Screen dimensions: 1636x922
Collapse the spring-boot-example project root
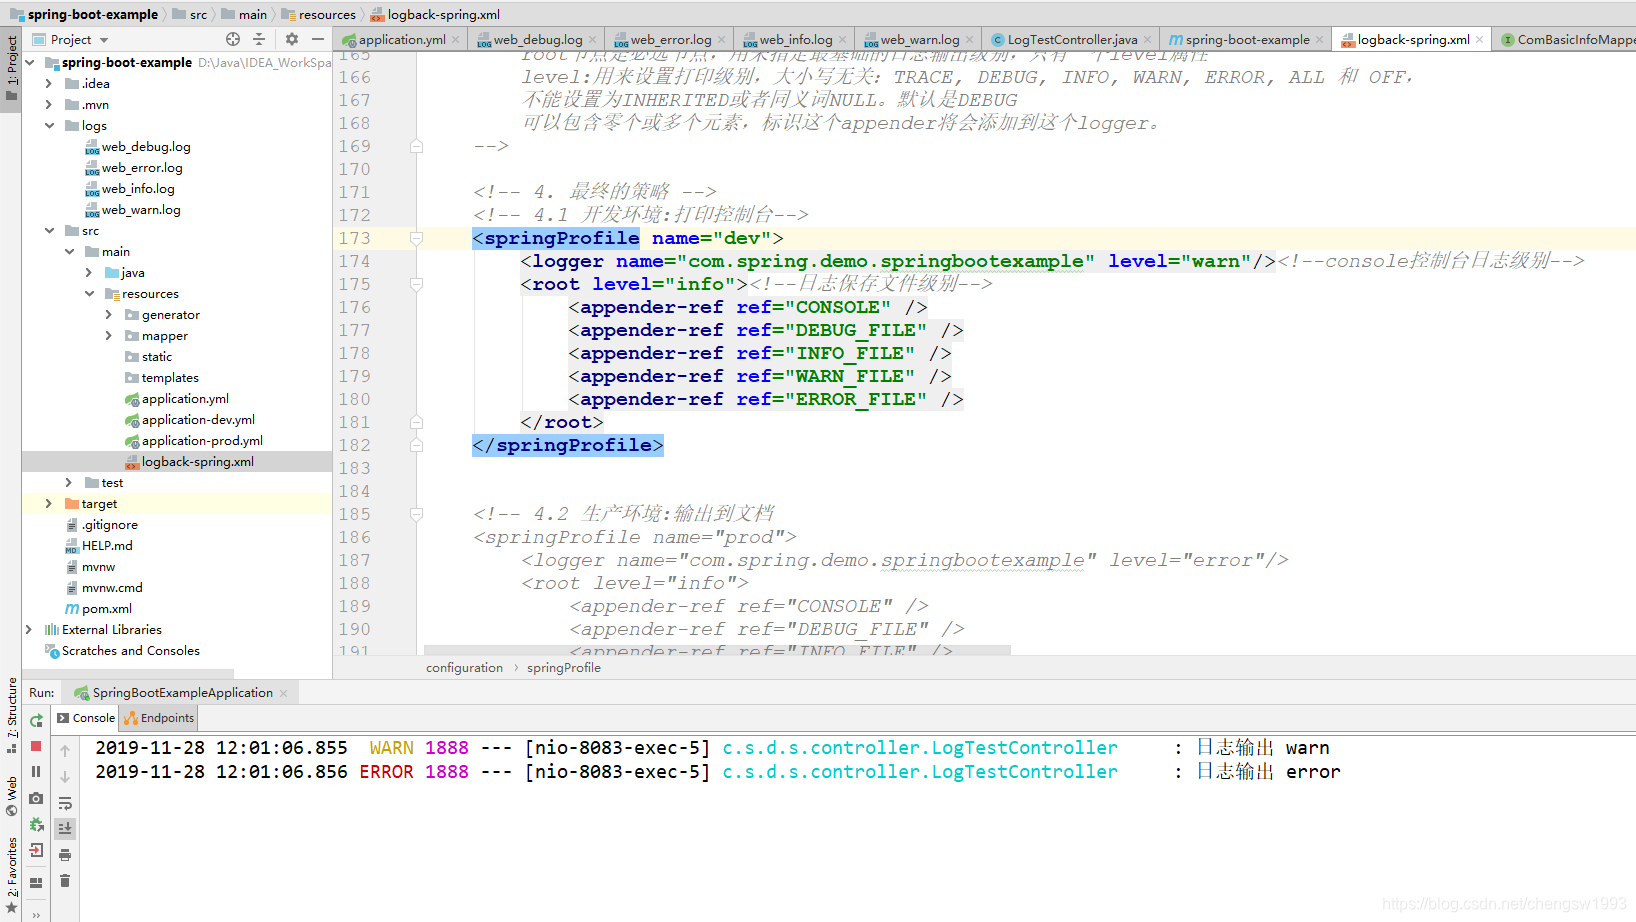[29, 62]
